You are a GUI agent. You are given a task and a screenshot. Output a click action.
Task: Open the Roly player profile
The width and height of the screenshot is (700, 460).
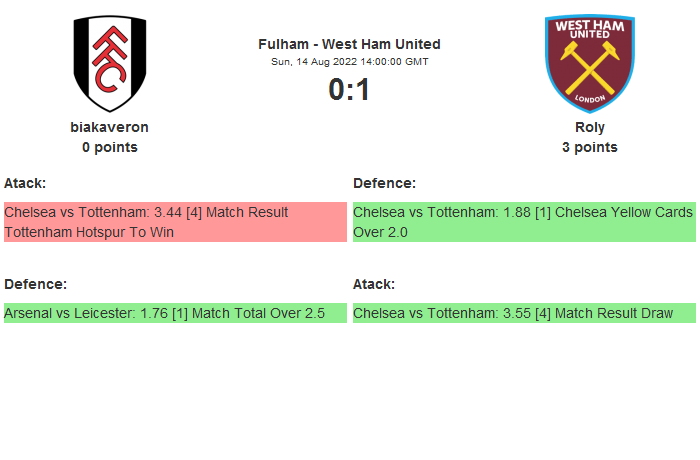click(x=590, y=127)
